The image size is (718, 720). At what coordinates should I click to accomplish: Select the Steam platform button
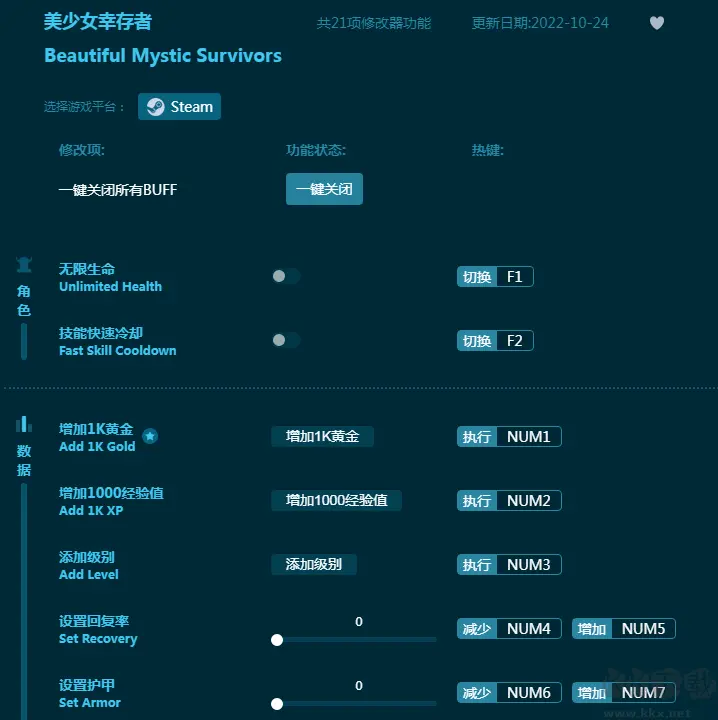[180, 107]
